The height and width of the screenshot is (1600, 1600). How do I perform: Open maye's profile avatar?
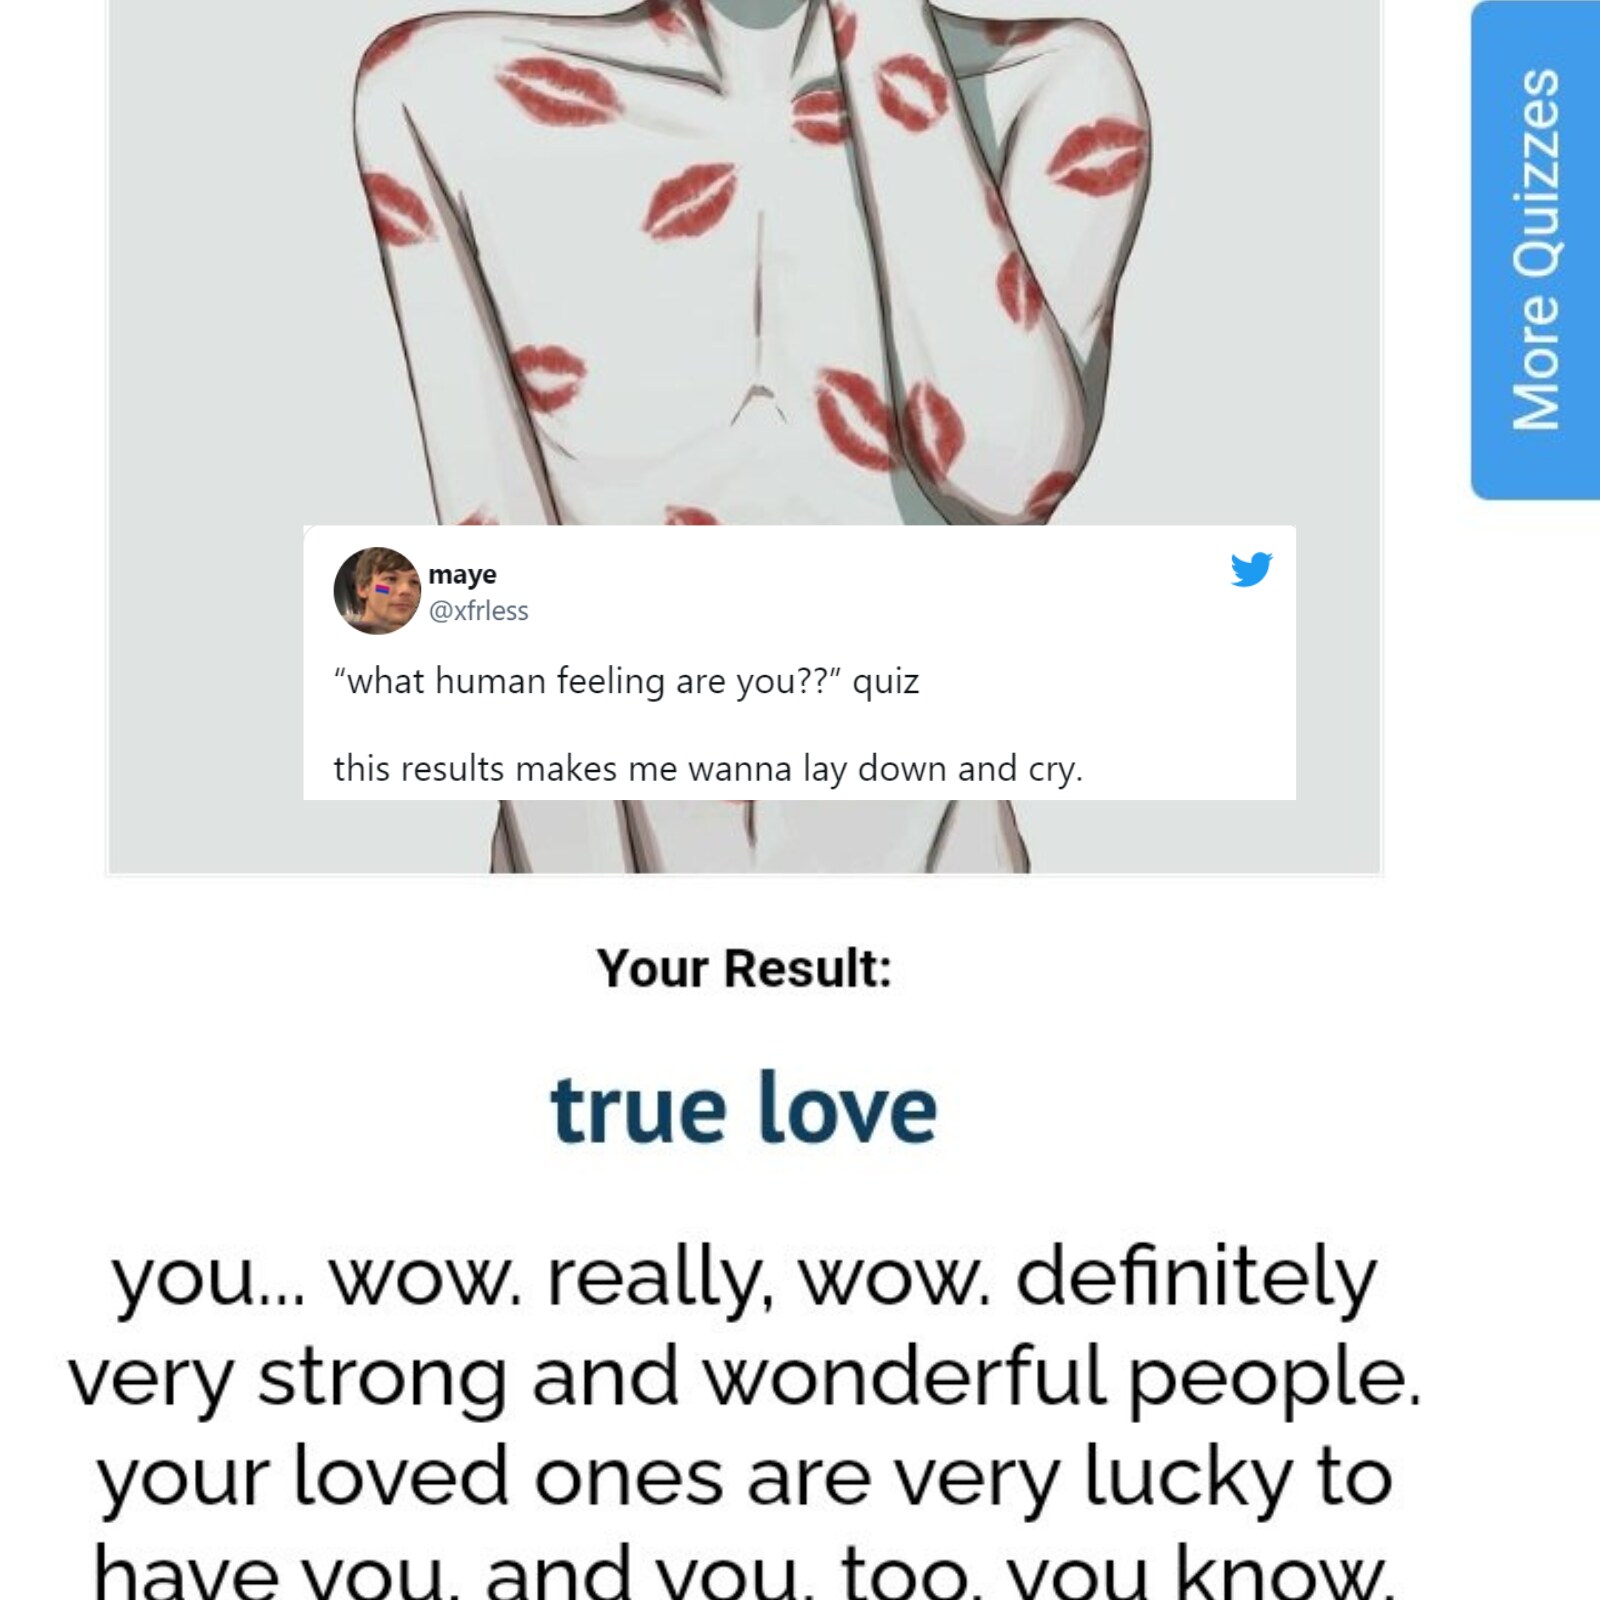tap(377, 591)
